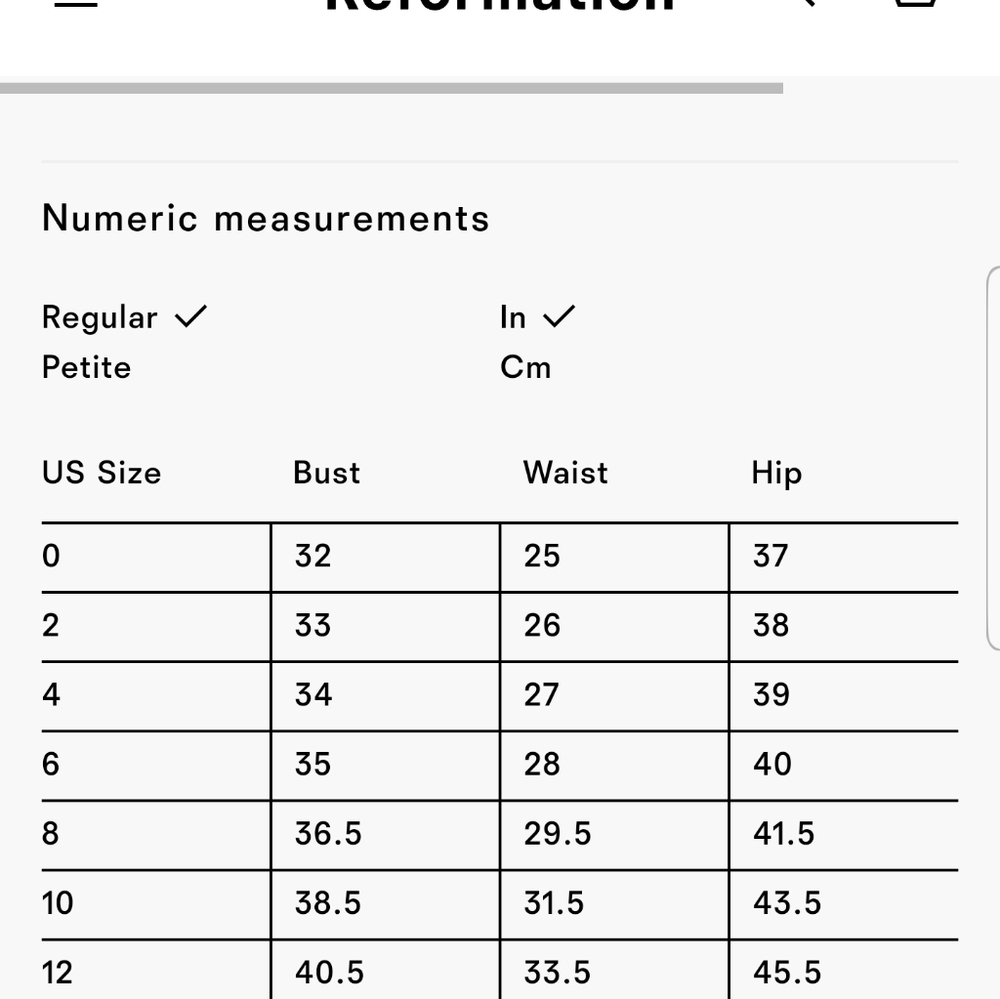Click the 45.5 hip cell

pyautogui.click(x=787, y=973)
